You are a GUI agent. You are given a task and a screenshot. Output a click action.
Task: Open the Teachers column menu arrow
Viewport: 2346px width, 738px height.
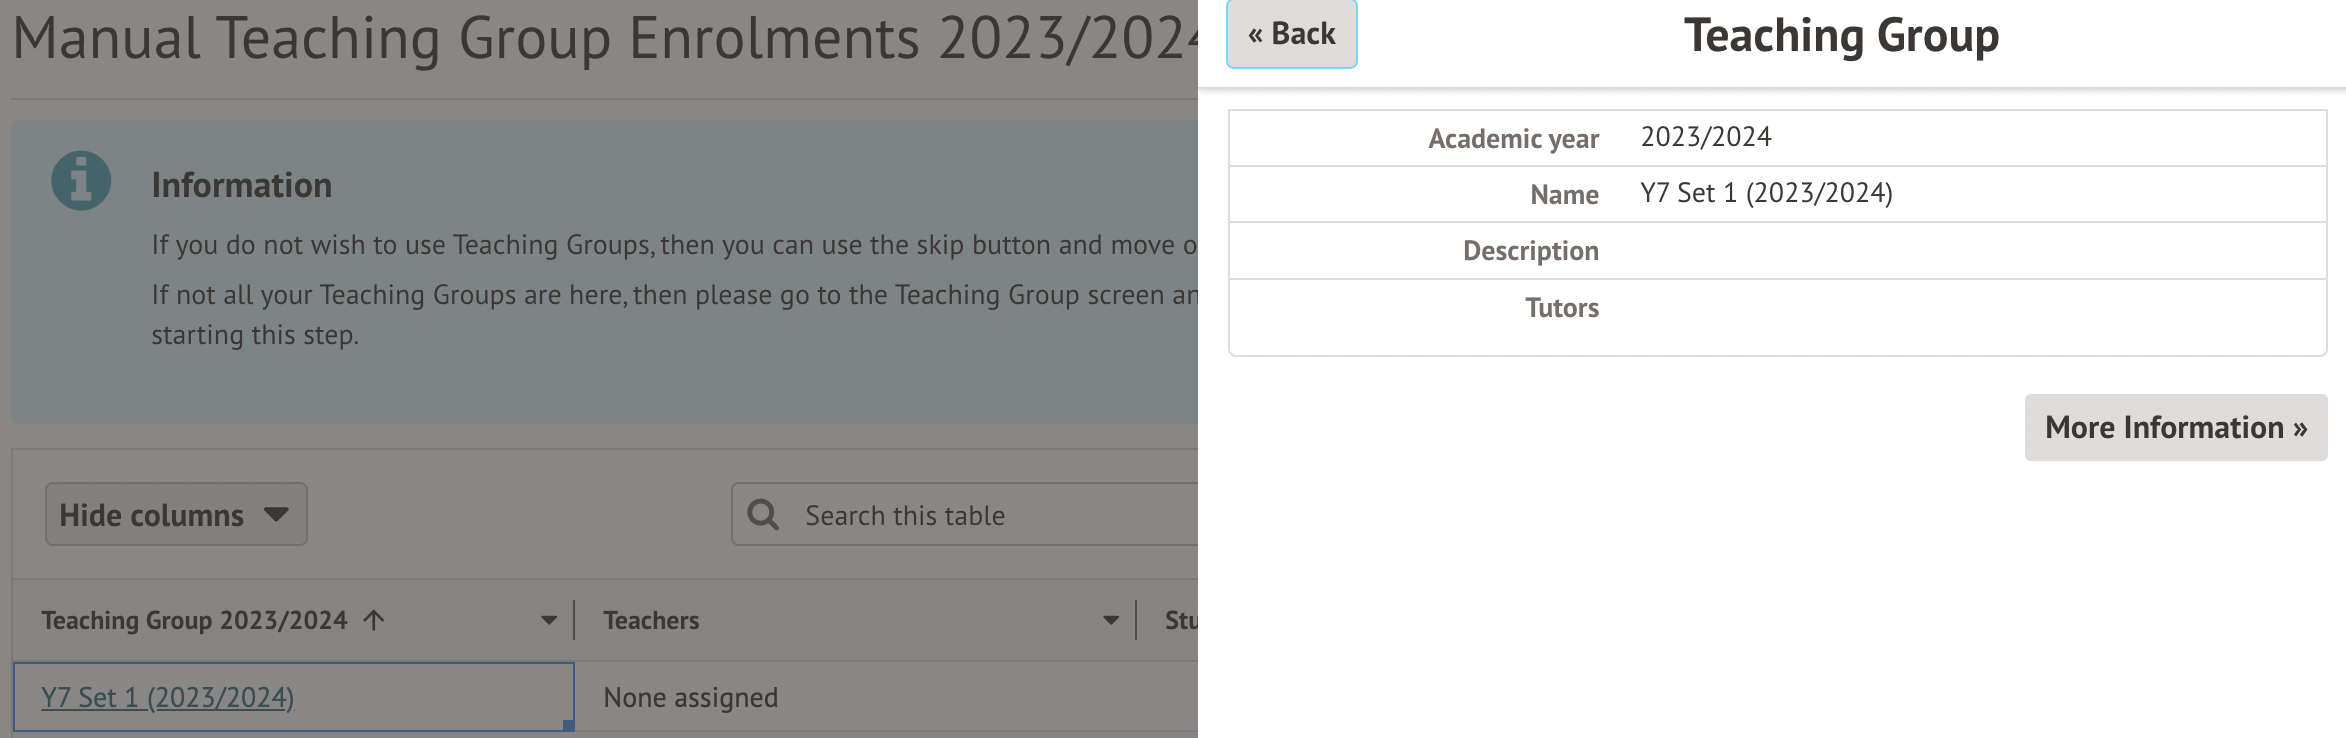tap(1110, 621)
